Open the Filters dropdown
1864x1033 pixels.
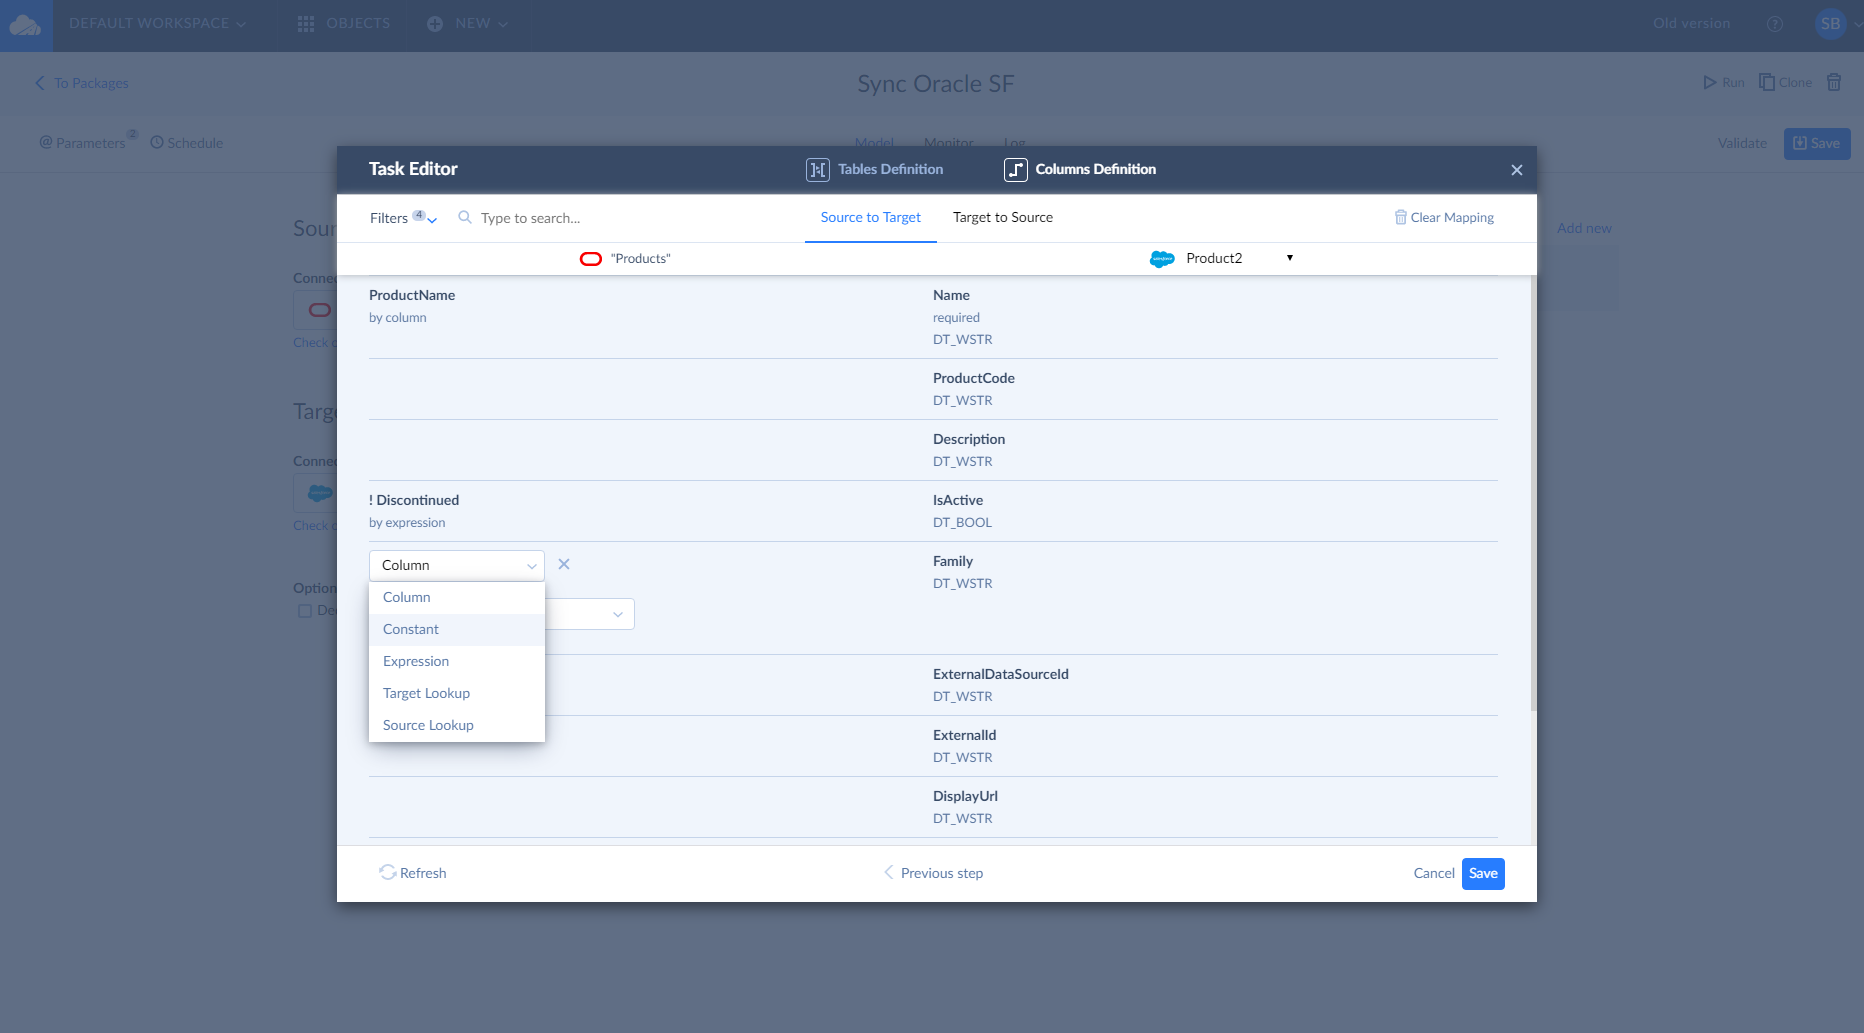(x=403, y=218)
